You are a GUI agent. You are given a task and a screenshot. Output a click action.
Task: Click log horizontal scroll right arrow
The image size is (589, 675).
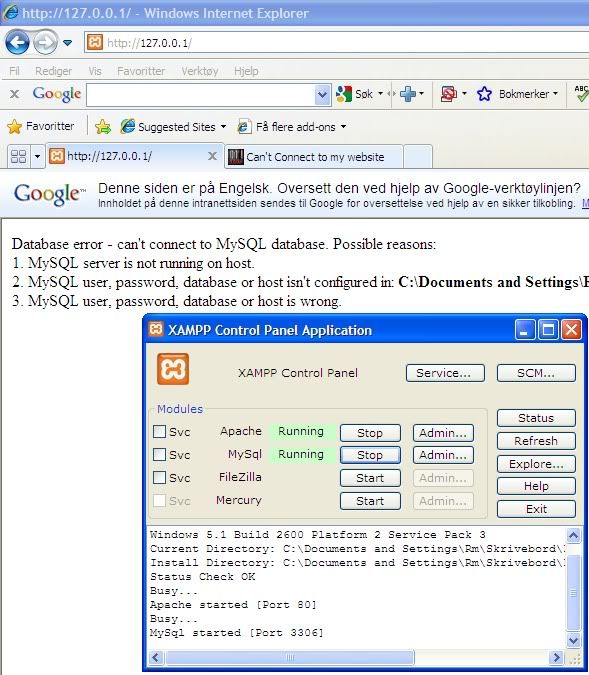pos(557,657)
